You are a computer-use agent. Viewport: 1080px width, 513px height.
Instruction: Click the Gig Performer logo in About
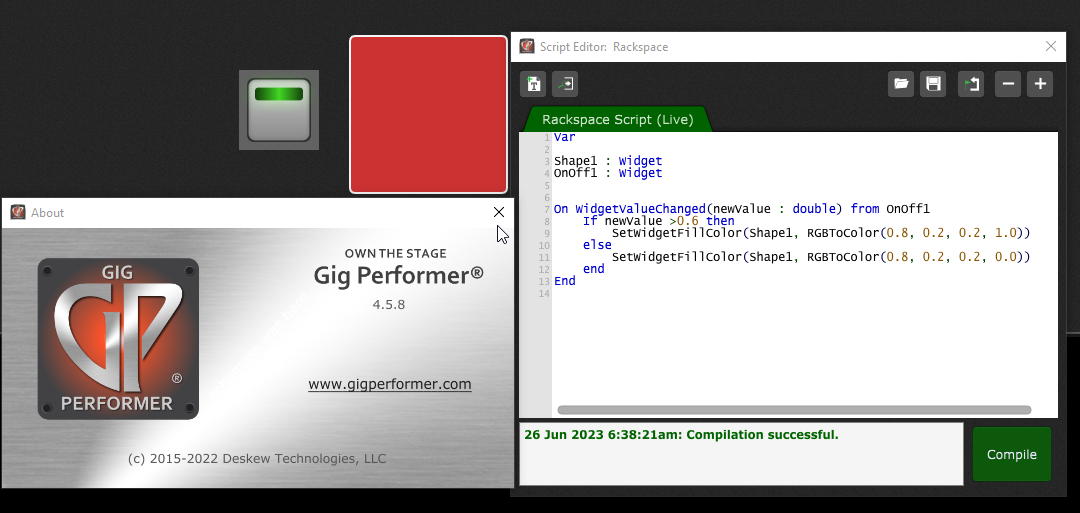[118, 338]
